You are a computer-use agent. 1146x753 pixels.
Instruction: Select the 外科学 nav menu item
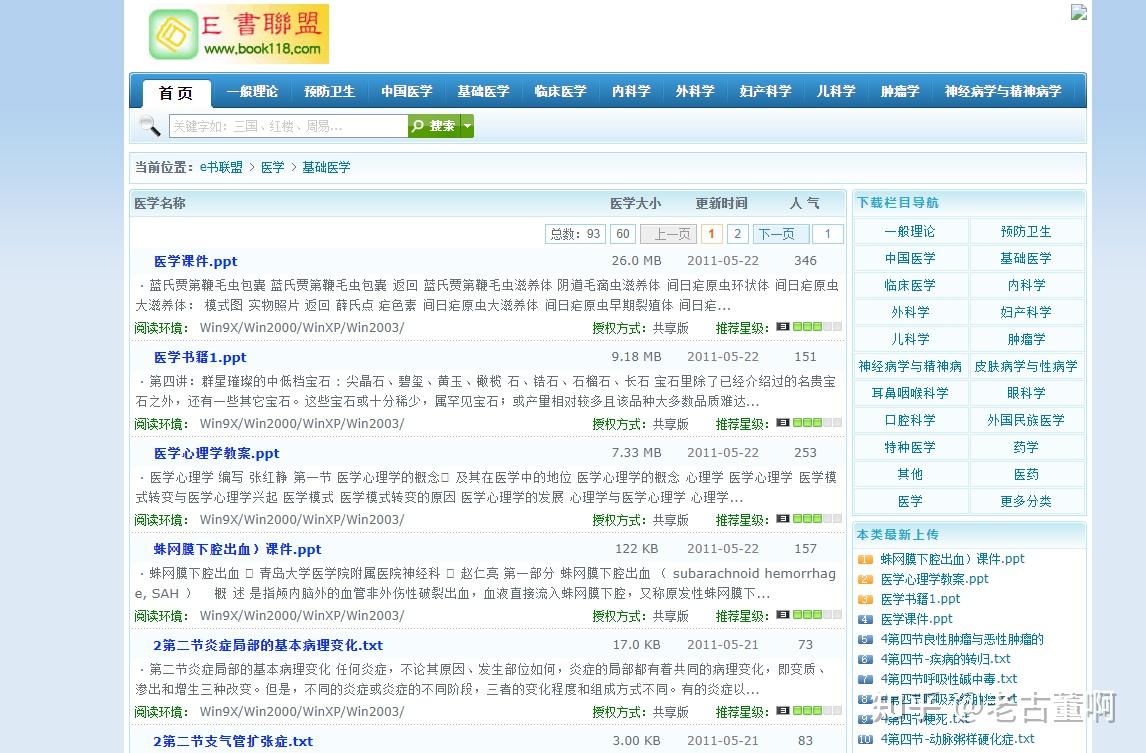pyautogui.click(x=695, y=91)
